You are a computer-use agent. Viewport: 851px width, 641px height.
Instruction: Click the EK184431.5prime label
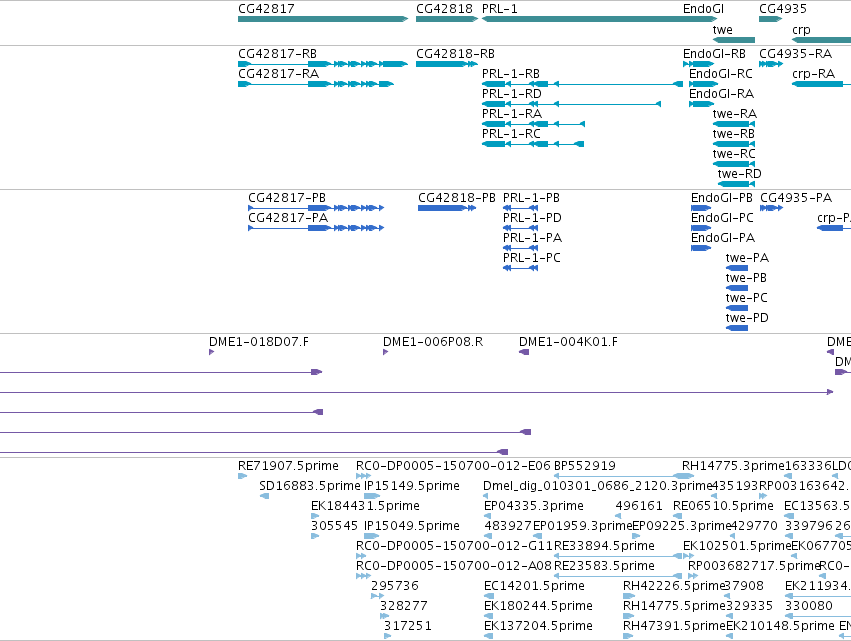click(x=365, y=506)
